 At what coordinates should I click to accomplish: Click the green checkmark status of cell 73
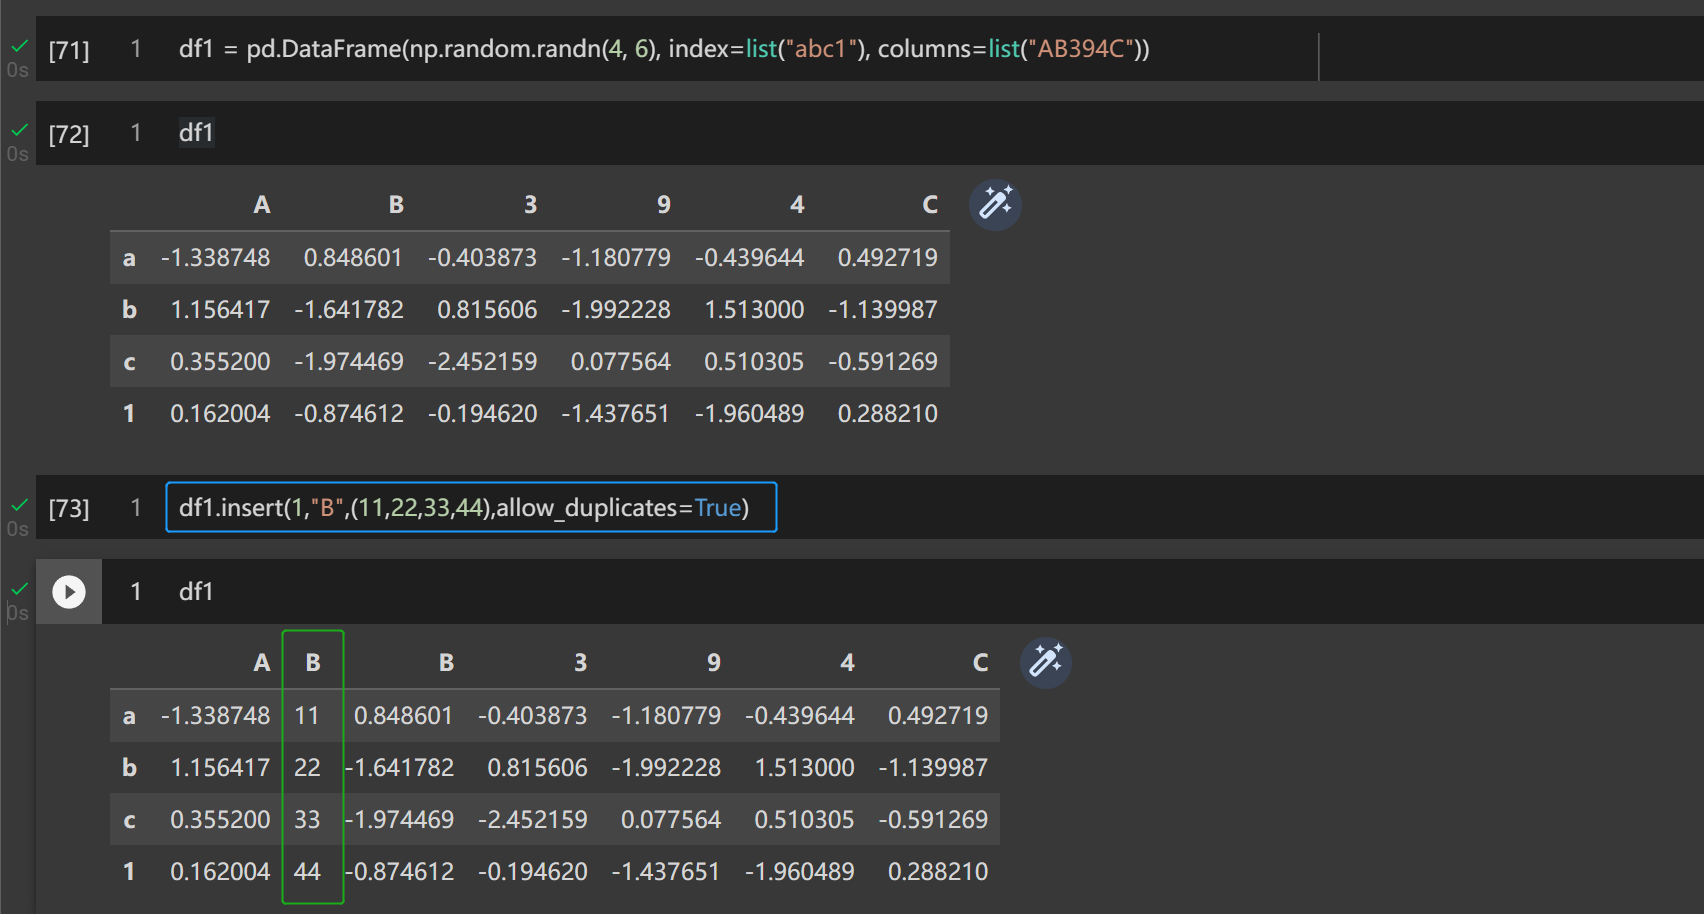(x=19, y=505)
